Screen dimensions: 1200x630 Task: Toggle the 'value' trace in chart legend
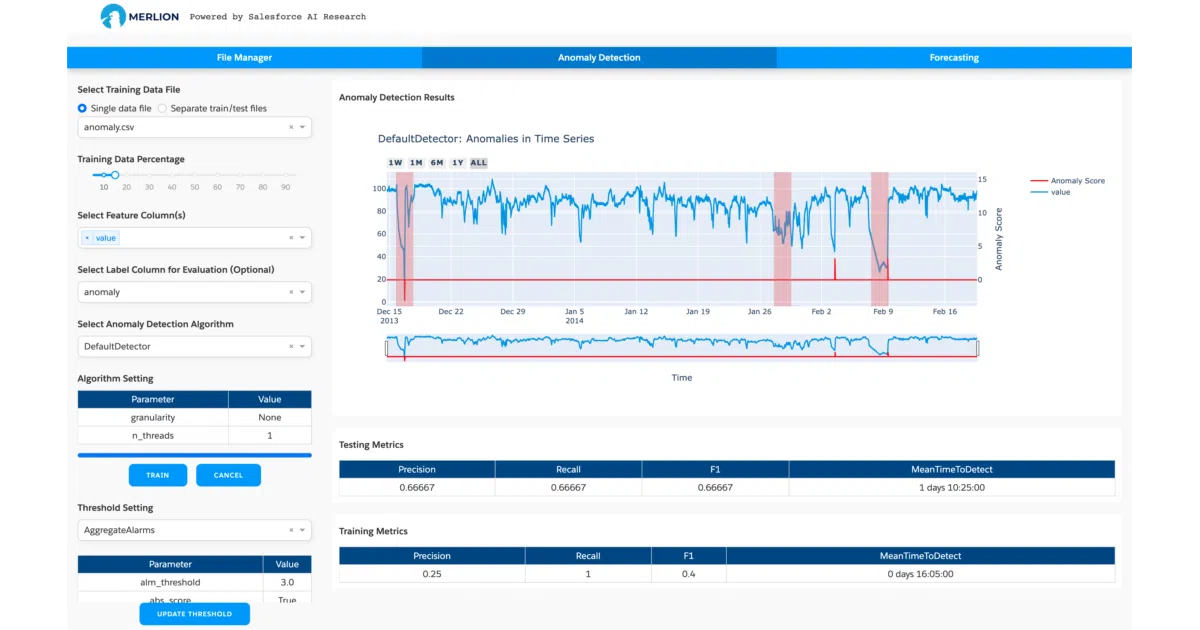tap(1050, 192)
